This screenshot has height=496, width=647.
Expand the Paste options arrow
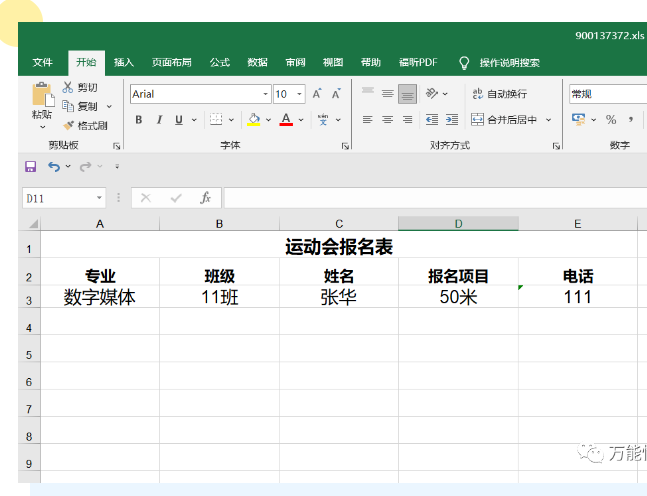click(x=43, y=127)
